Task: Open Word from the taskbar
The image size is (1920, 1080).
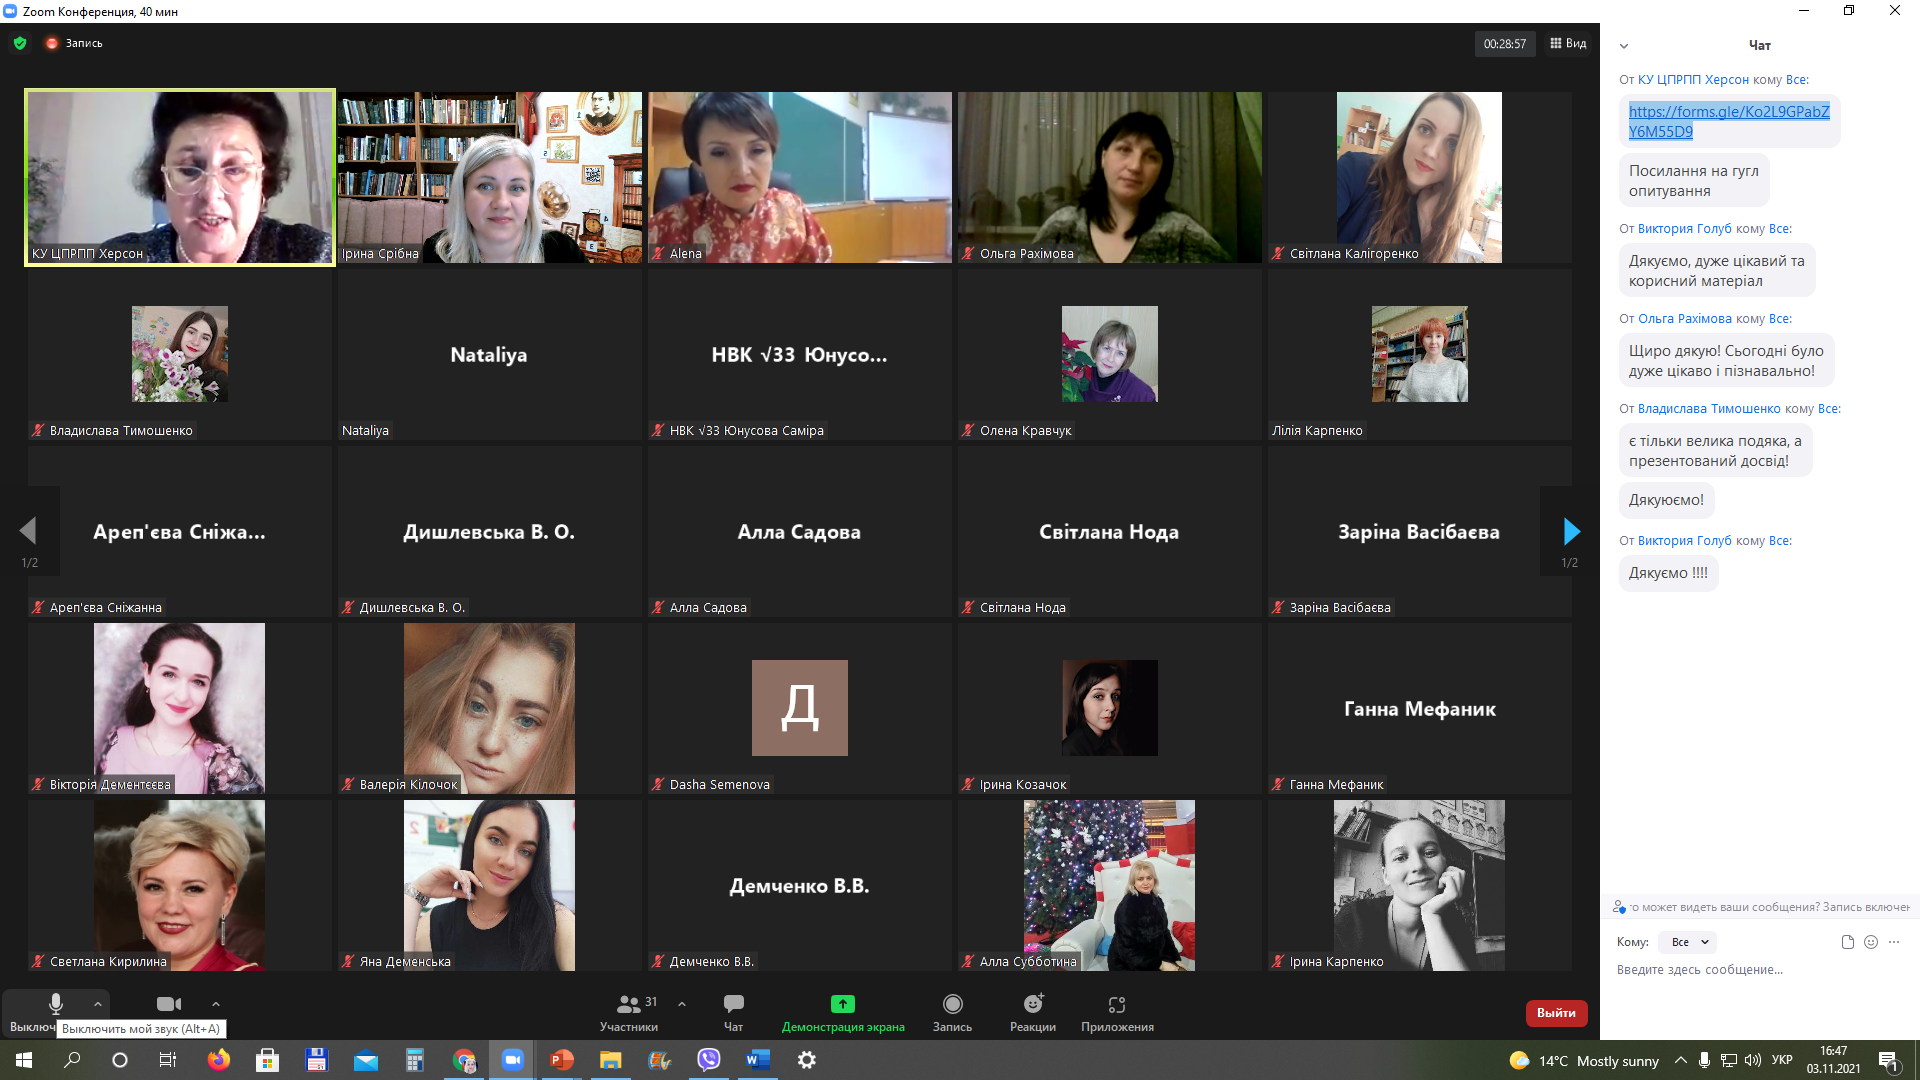Action: (x=758, y=1060)
